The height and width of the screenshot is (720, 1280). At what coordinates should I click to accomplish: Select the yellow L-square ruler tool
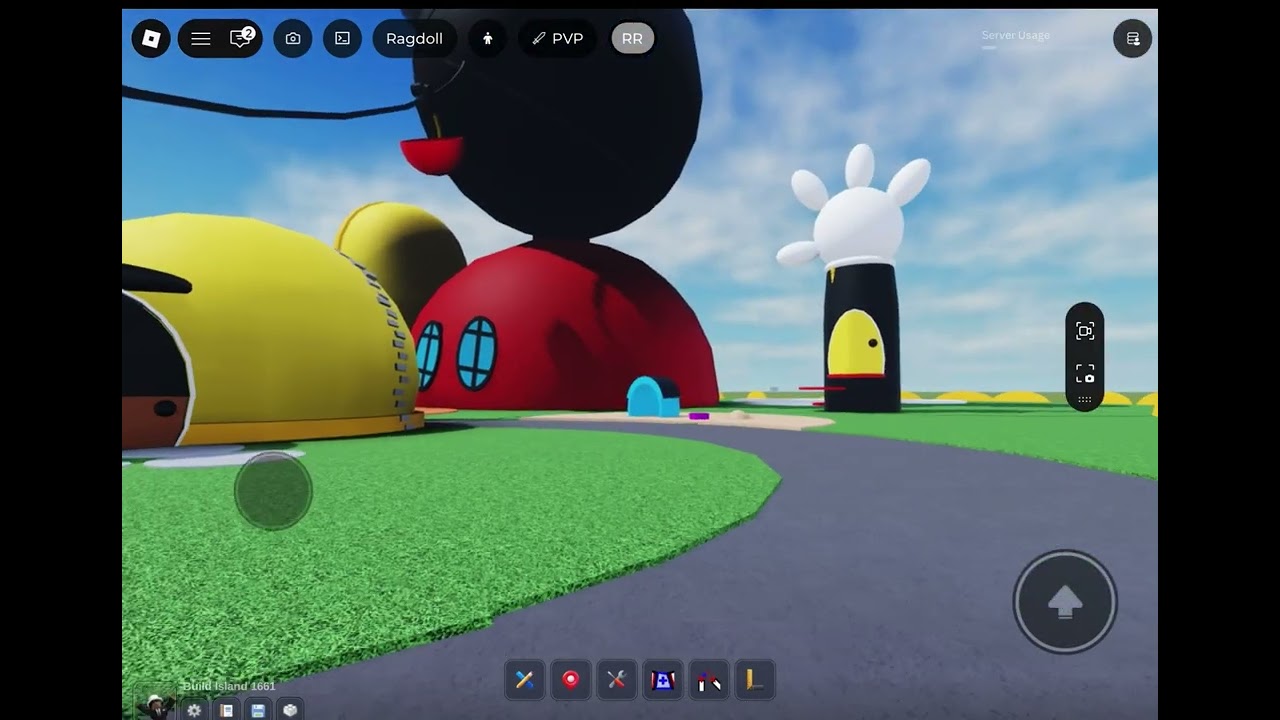click(x=755, y=680)
